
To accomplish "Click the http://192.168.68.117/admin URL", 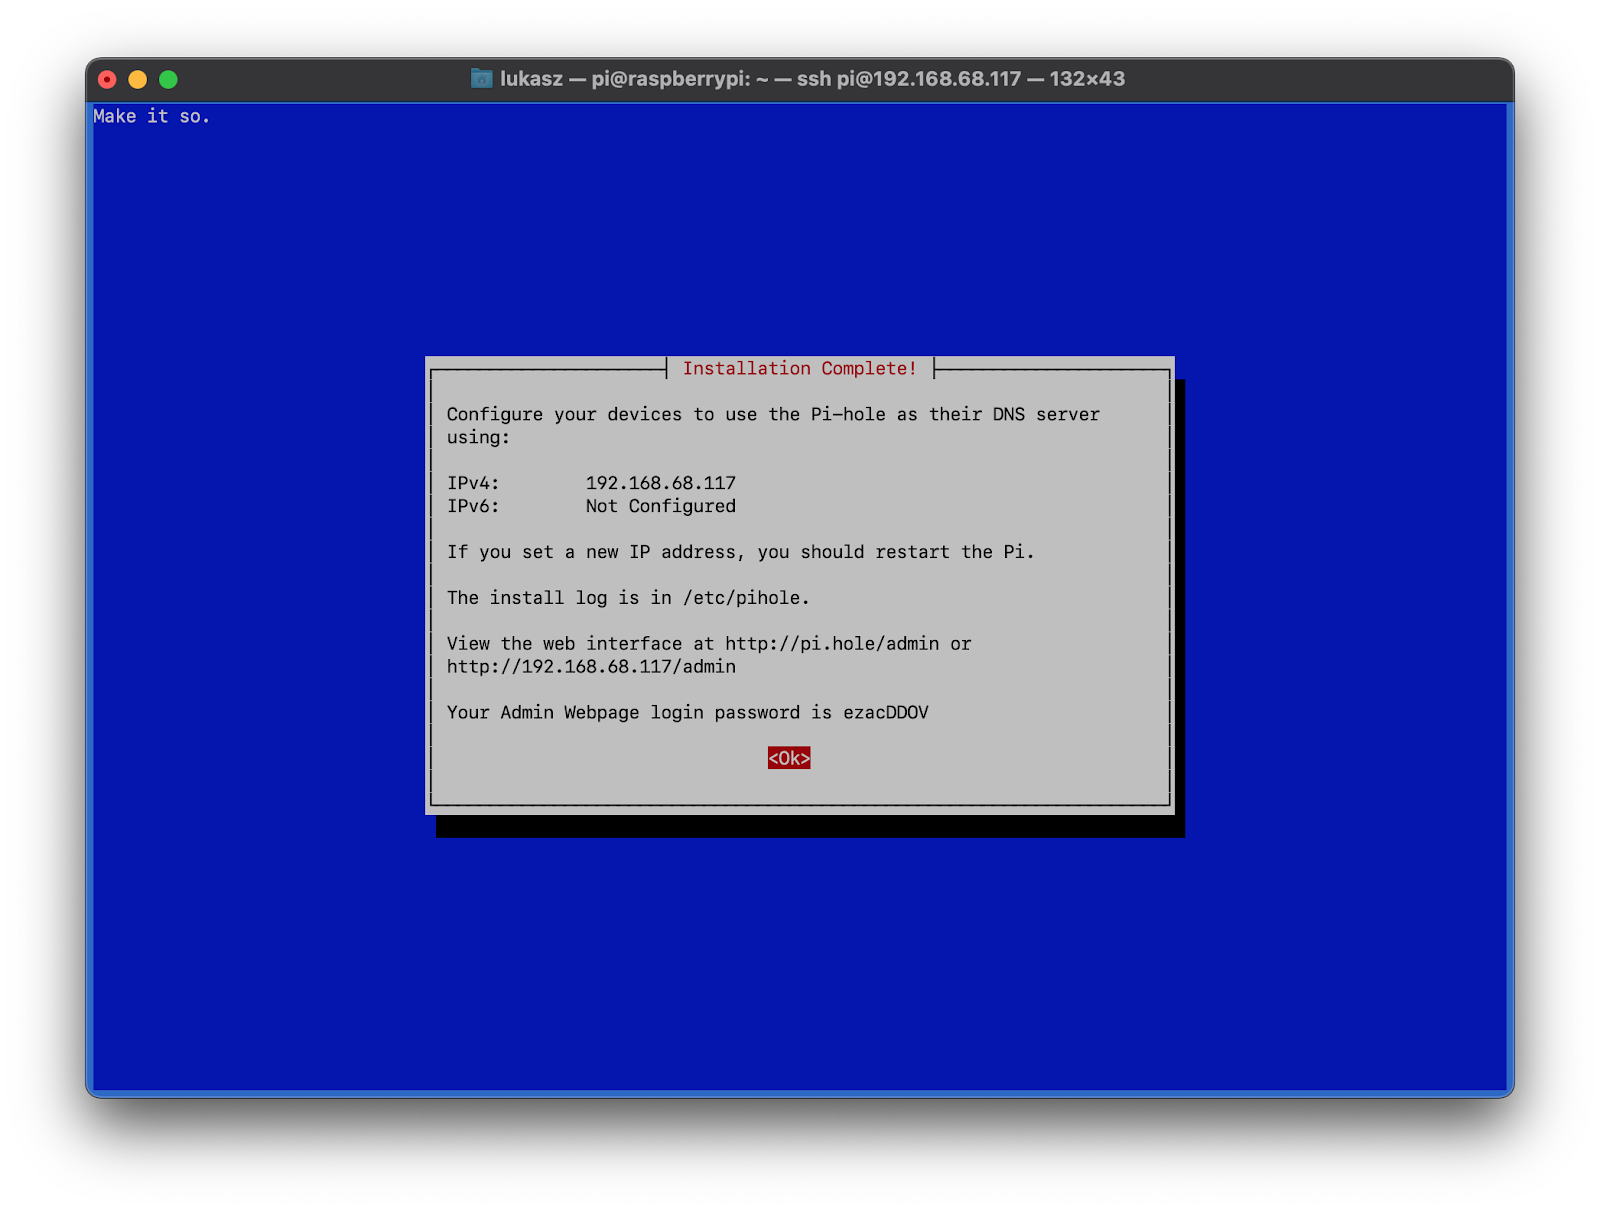I will (591, 666).
